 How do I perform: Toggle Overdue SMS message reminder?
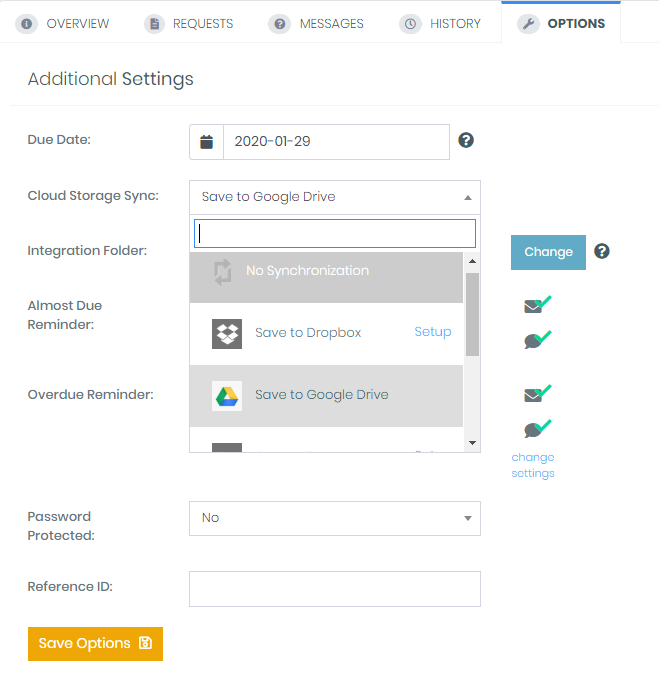tap(537, 429)
